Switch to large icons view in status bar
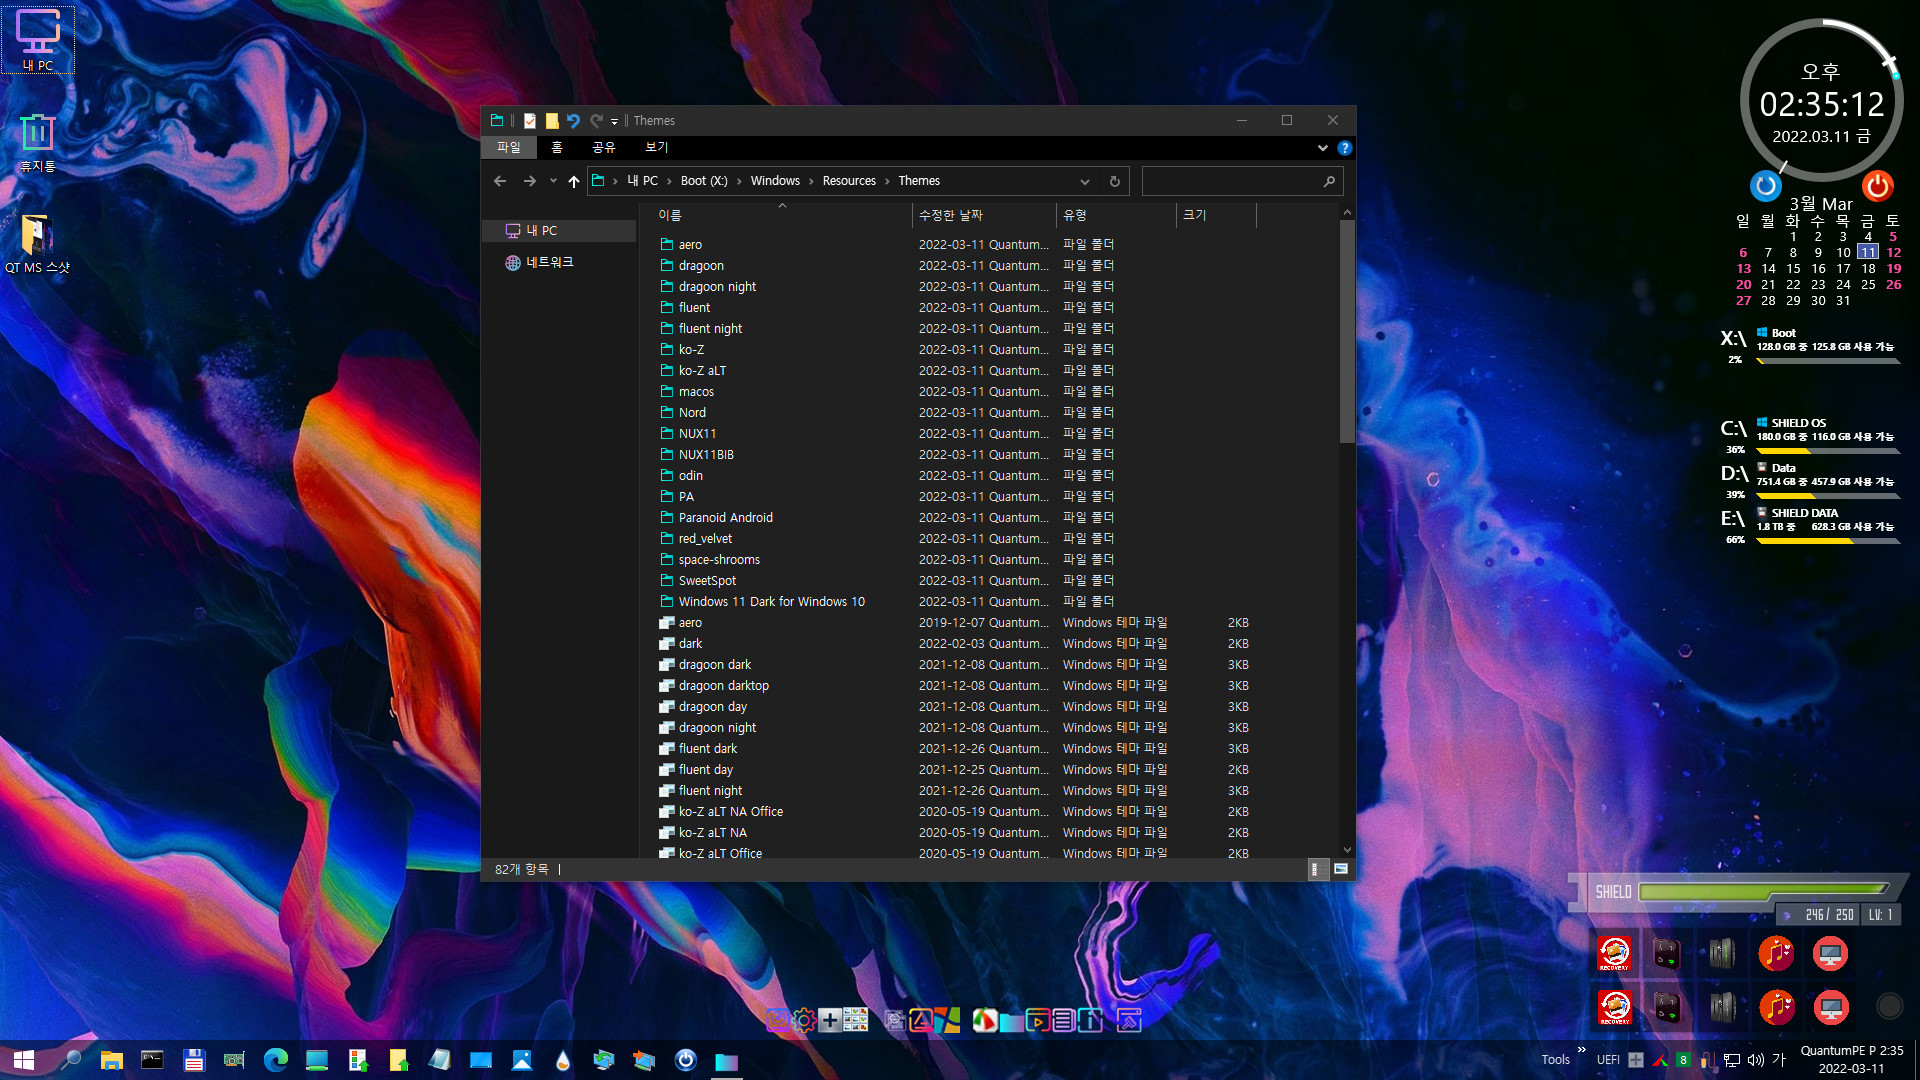This screenshot has height=1080, width=1920. click(x=1341, y=870)
